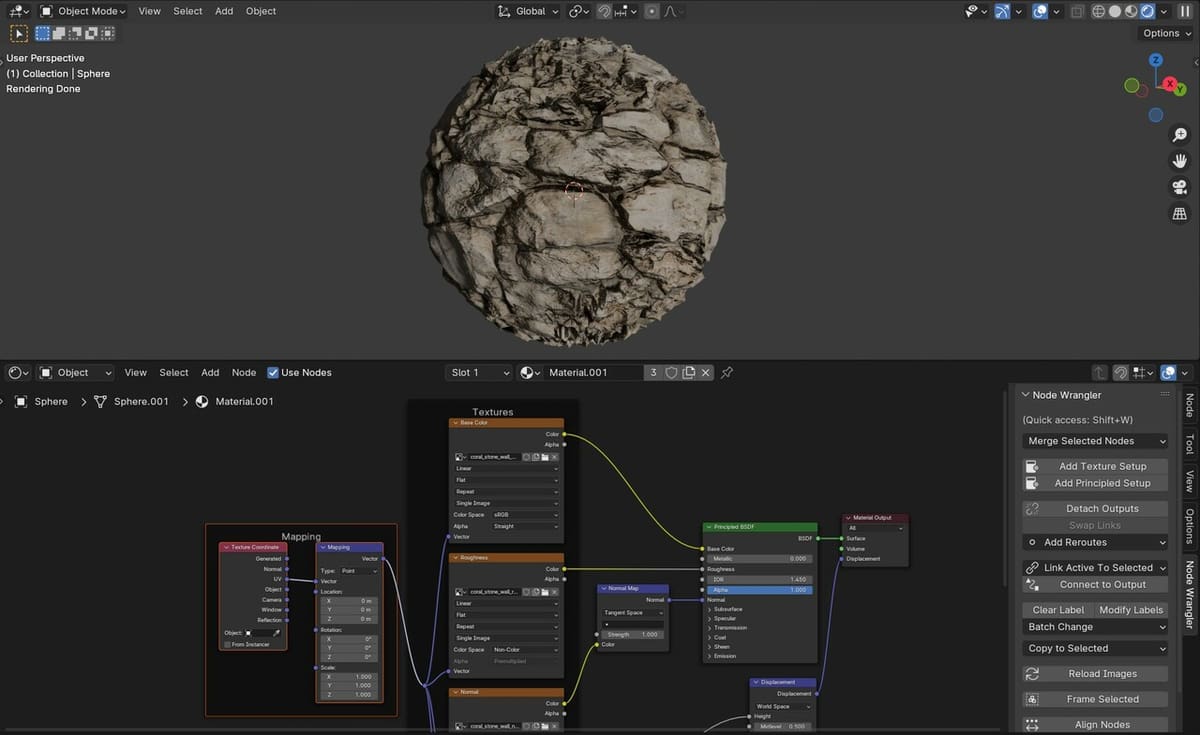1200x735 pixels.
Task: Select material preview shading
Action: [1131, 12]
